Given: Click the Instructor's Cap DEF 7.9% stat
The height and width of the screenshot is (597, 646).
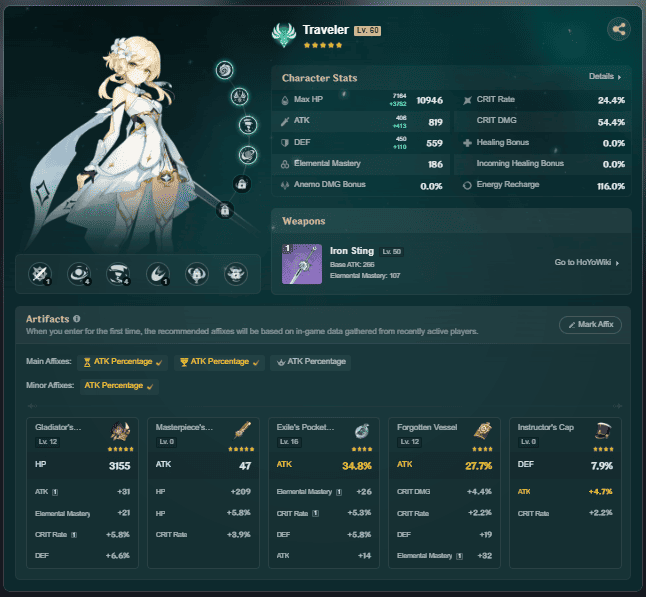Looking at the screenshot, I should [565, 466].
